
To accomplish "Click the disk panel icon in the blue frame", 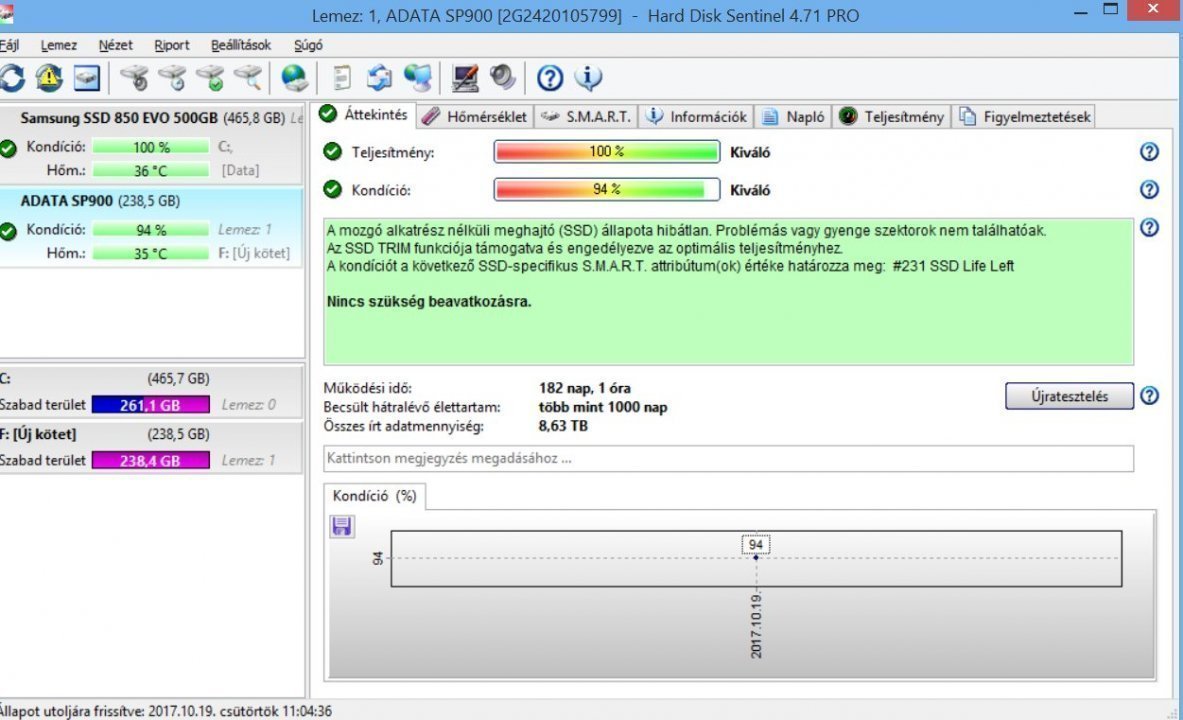I will click(x=87, y=78).
